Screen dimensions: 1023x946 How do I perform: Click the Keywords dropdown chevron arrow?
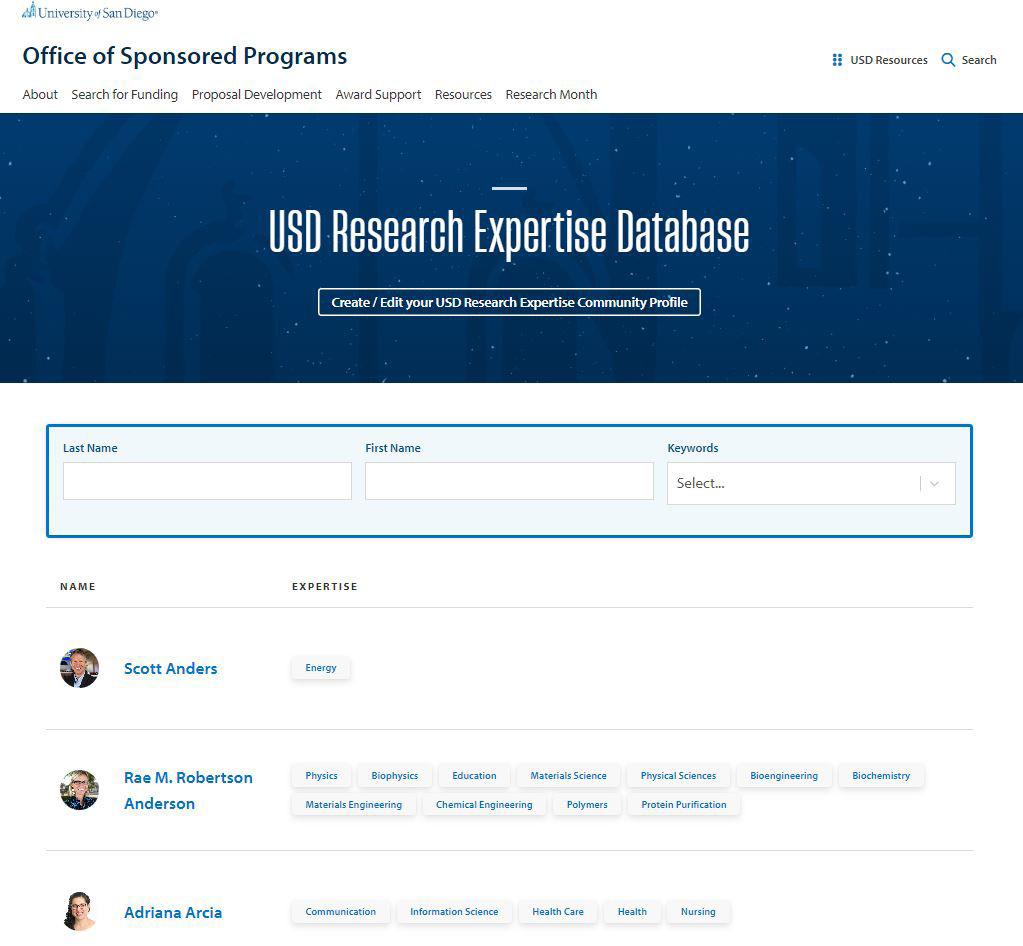tap(934, 483)
